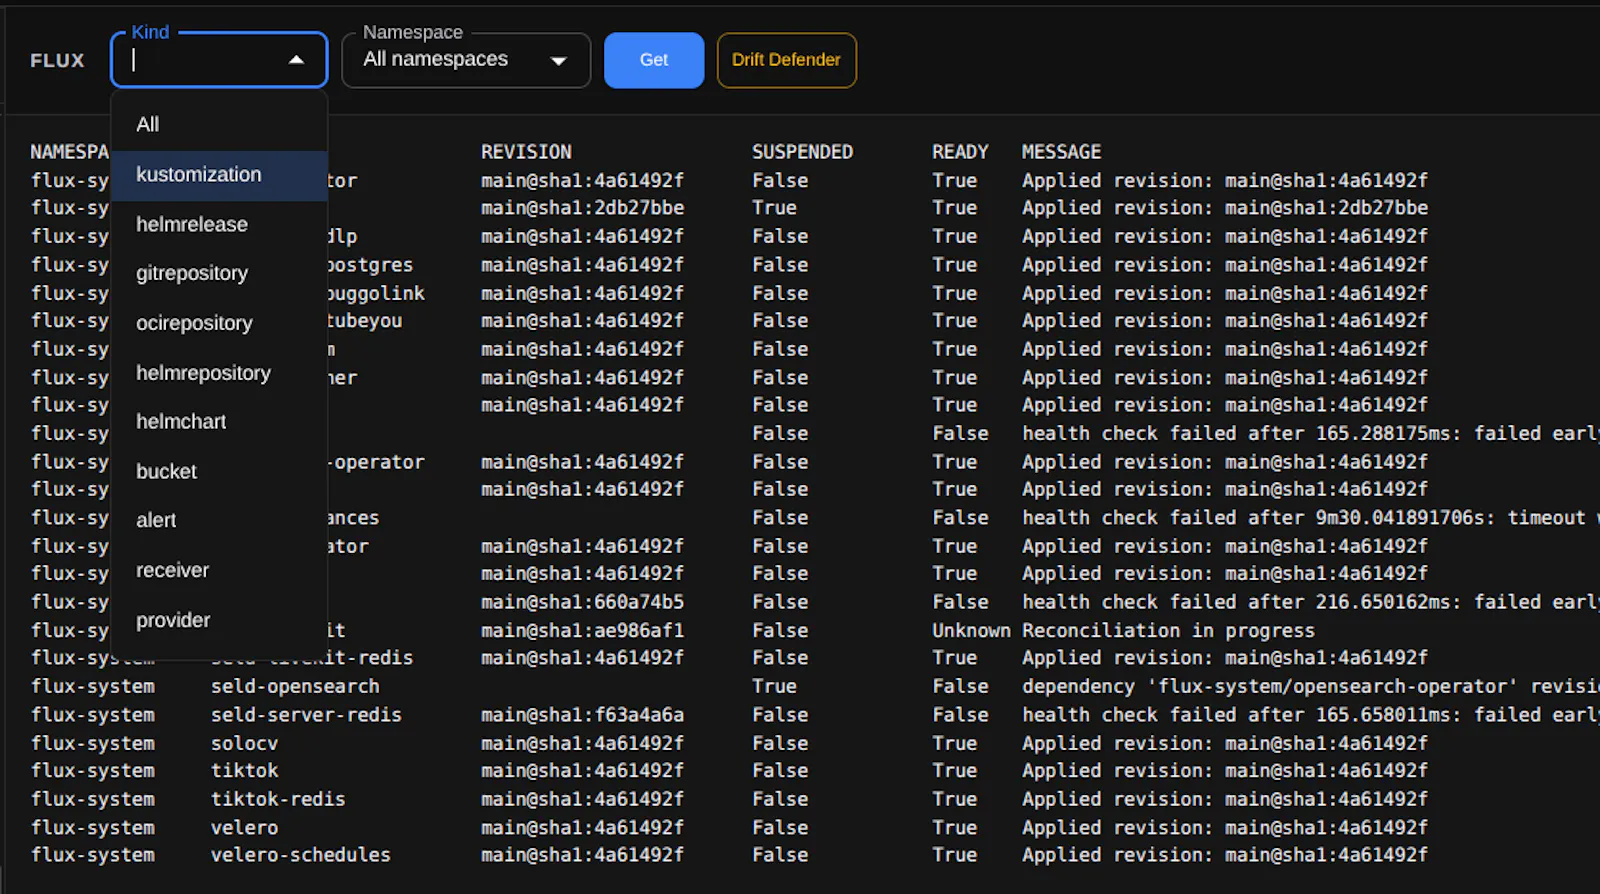The width and height of the screenshot is (1600, 894).
Task: Click revision main@sha1:f63a4a6a
Action: click(x=582, y=715)
